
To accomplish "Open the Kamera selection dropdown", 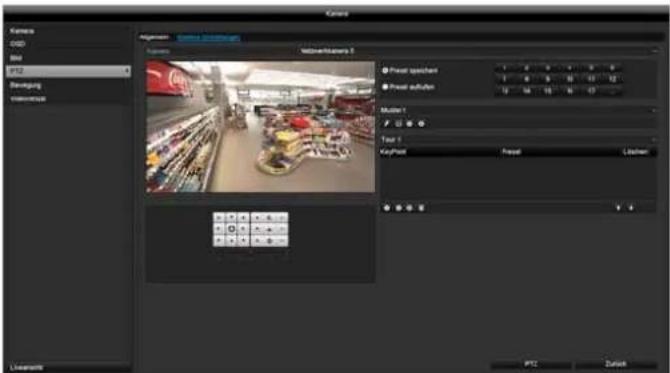I will (478, 51).
